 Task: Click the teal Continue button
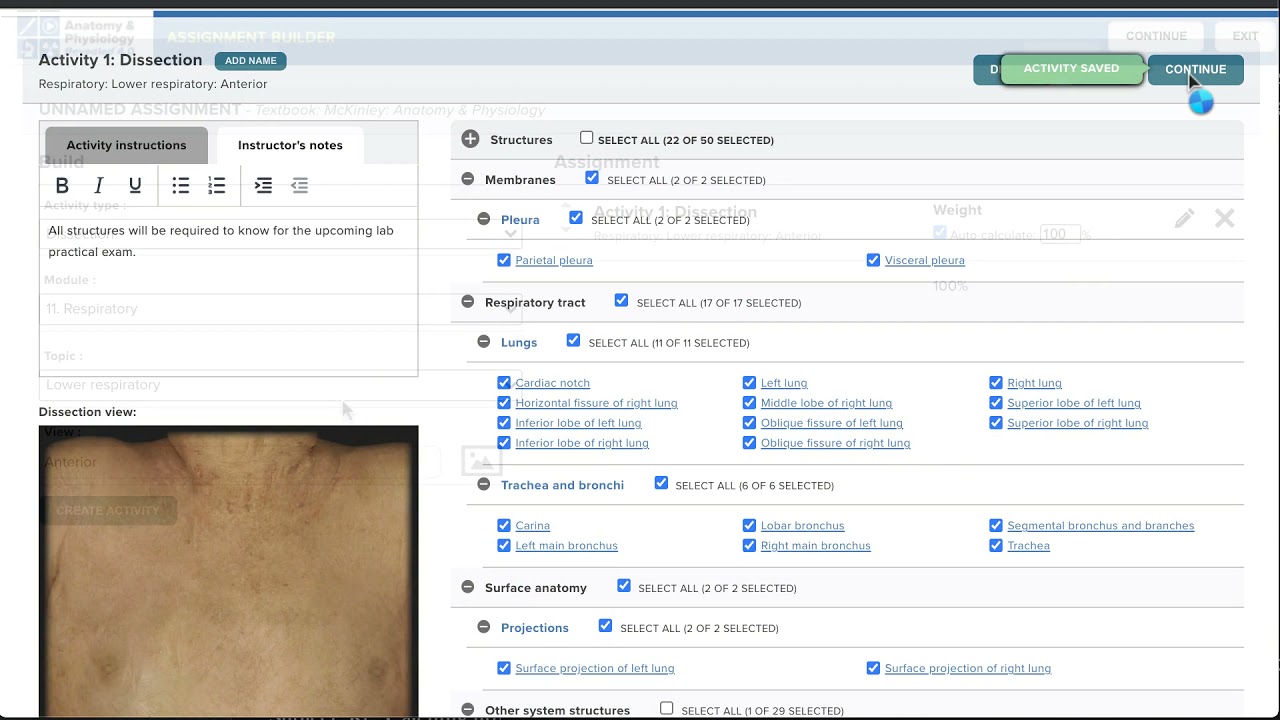(x=1196, y=69)
